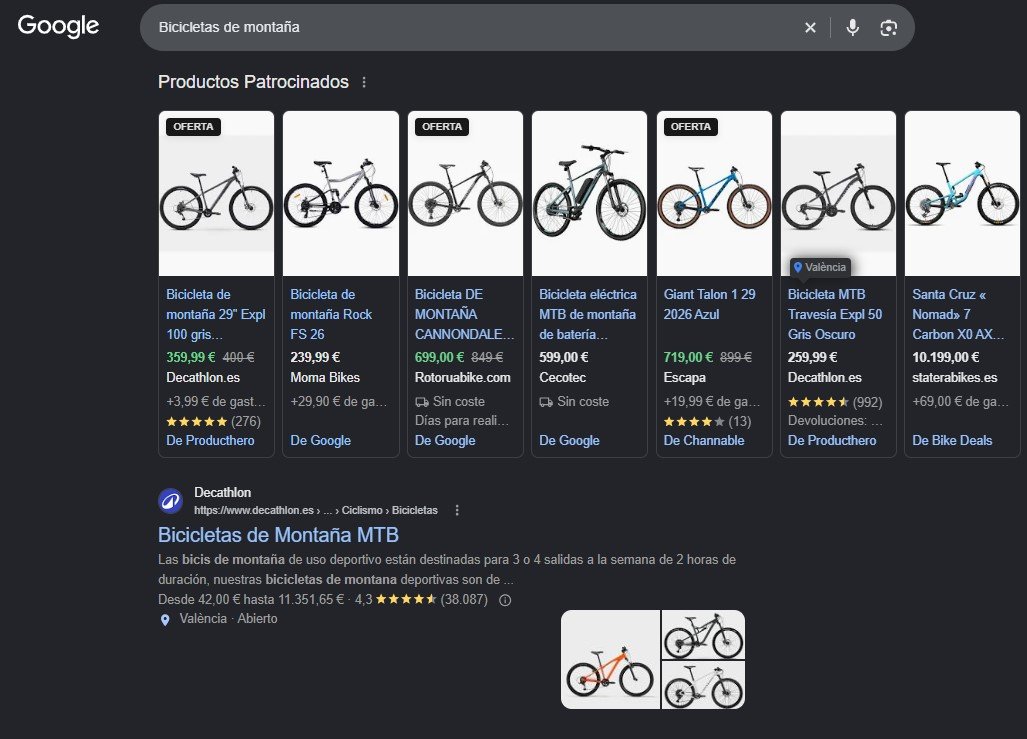This screenshot has height=739, width=1027.
Task: Open Bicicleta de montaña Rock FS 26
Action: (331, 314)
